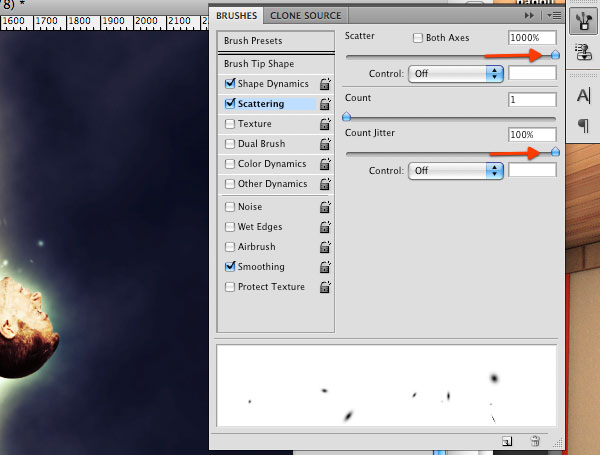Enable the Wet Edges checkbox
This screenshot has height=455, width=600.
[230, 227]
